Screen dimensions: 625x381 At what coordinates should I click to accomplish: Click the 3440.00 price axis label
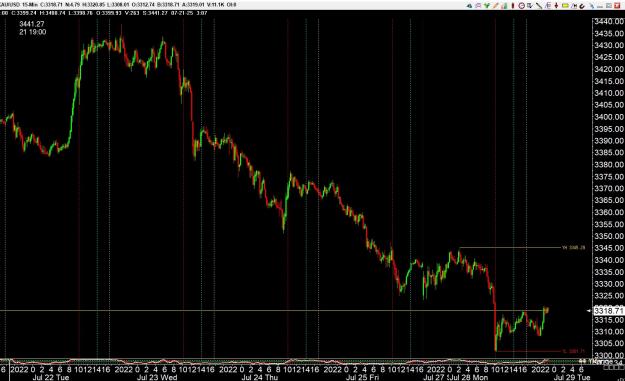coord(608,21)
